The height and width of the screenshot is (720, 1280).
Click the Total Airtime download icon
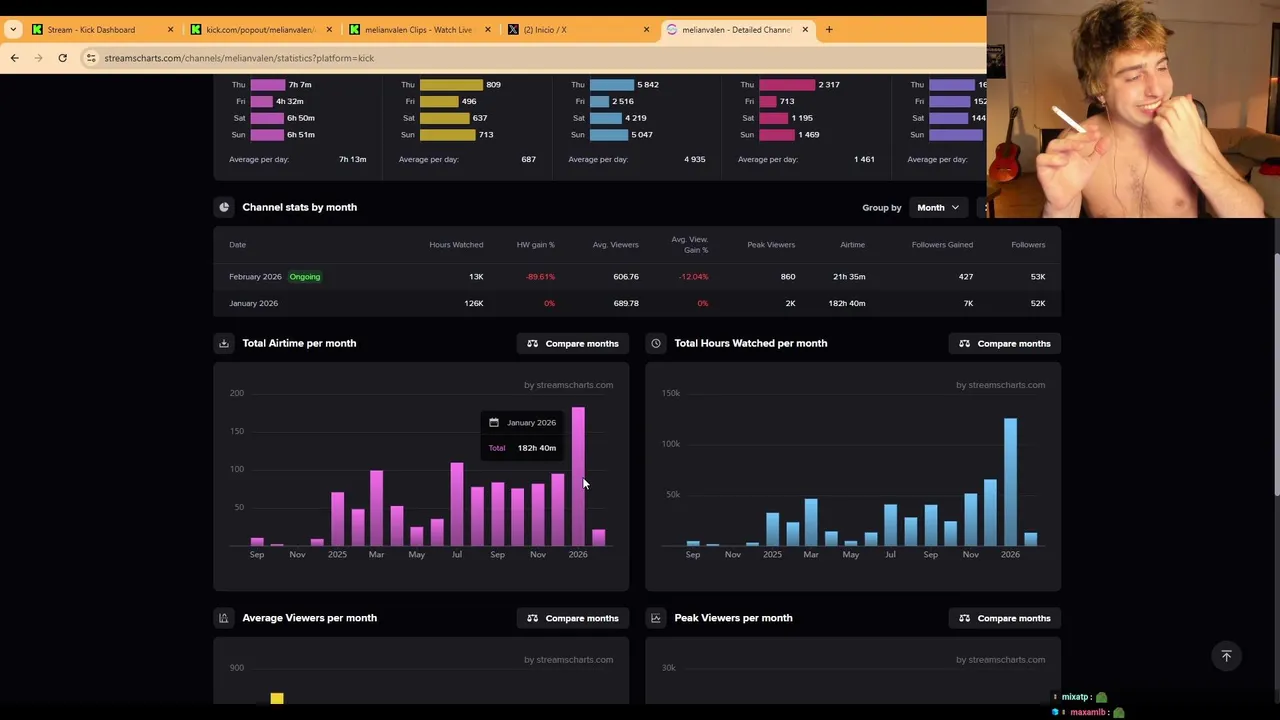coord(224,343)
